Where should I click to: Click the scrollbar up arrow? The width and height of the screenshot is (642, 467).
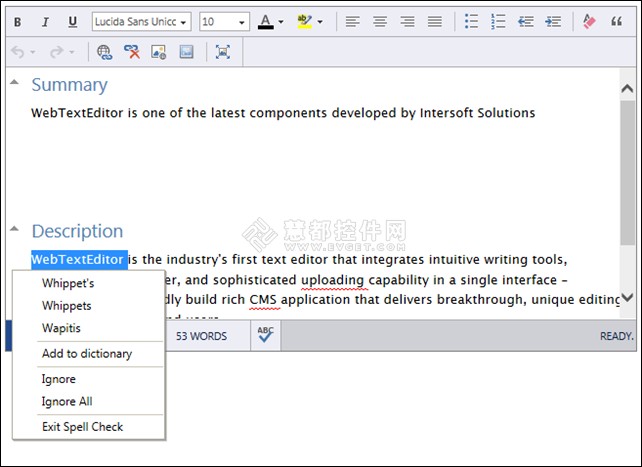(627, 88)
